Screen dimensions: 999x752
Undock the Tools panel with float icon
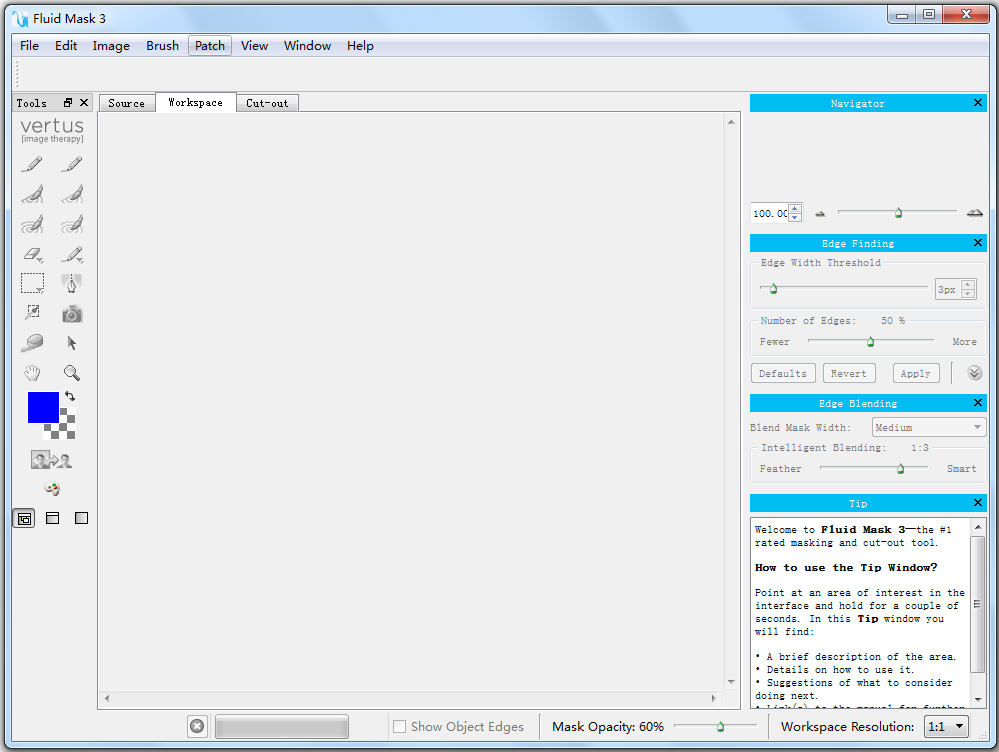point(68,103)
